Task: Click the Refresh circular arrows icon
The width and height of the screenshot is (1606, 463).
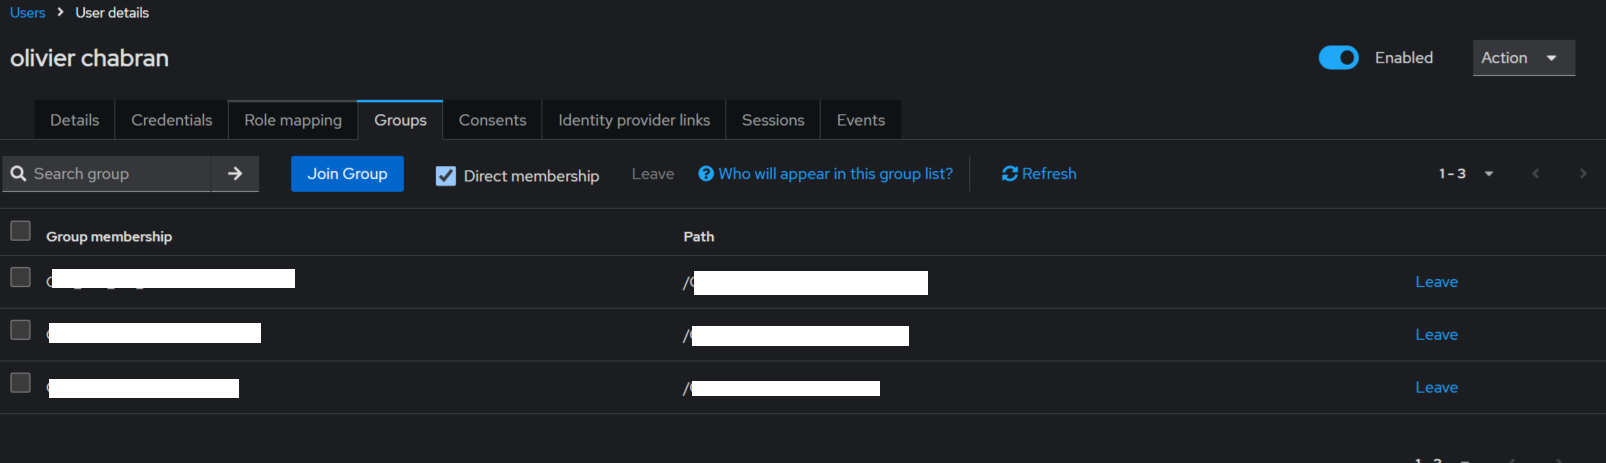Action: pos(1010,174)
